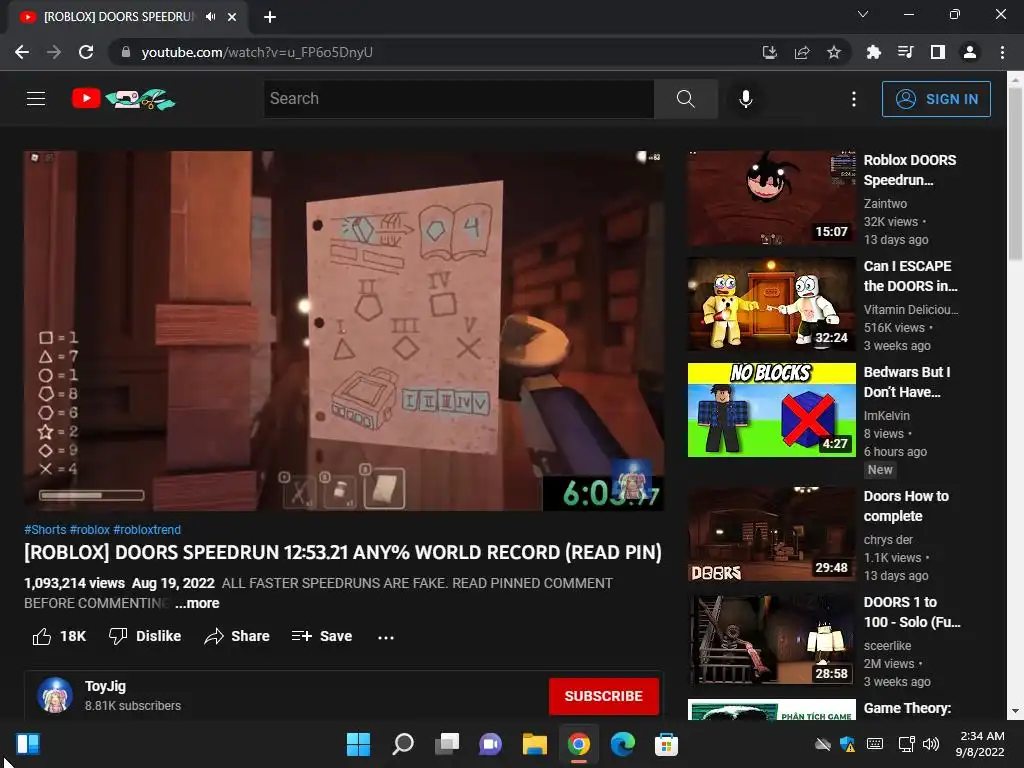Subscribe to ToyJig channel
Image resolution: width=1024 pixels, height=768 pixels.
pyautogui.click(x=603, y=696)
